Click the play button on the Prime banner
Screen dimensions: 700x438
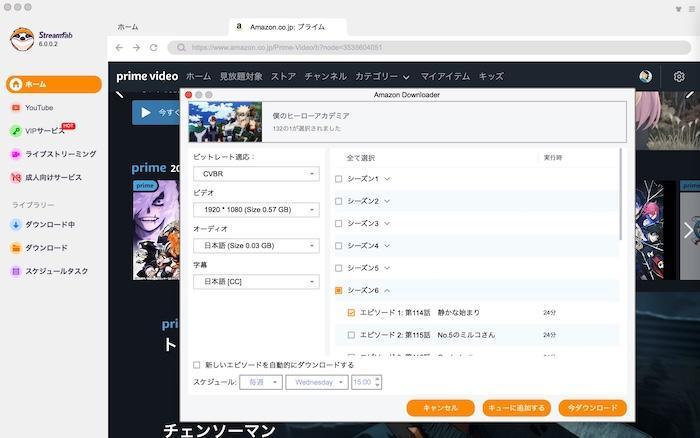(146, 113)
